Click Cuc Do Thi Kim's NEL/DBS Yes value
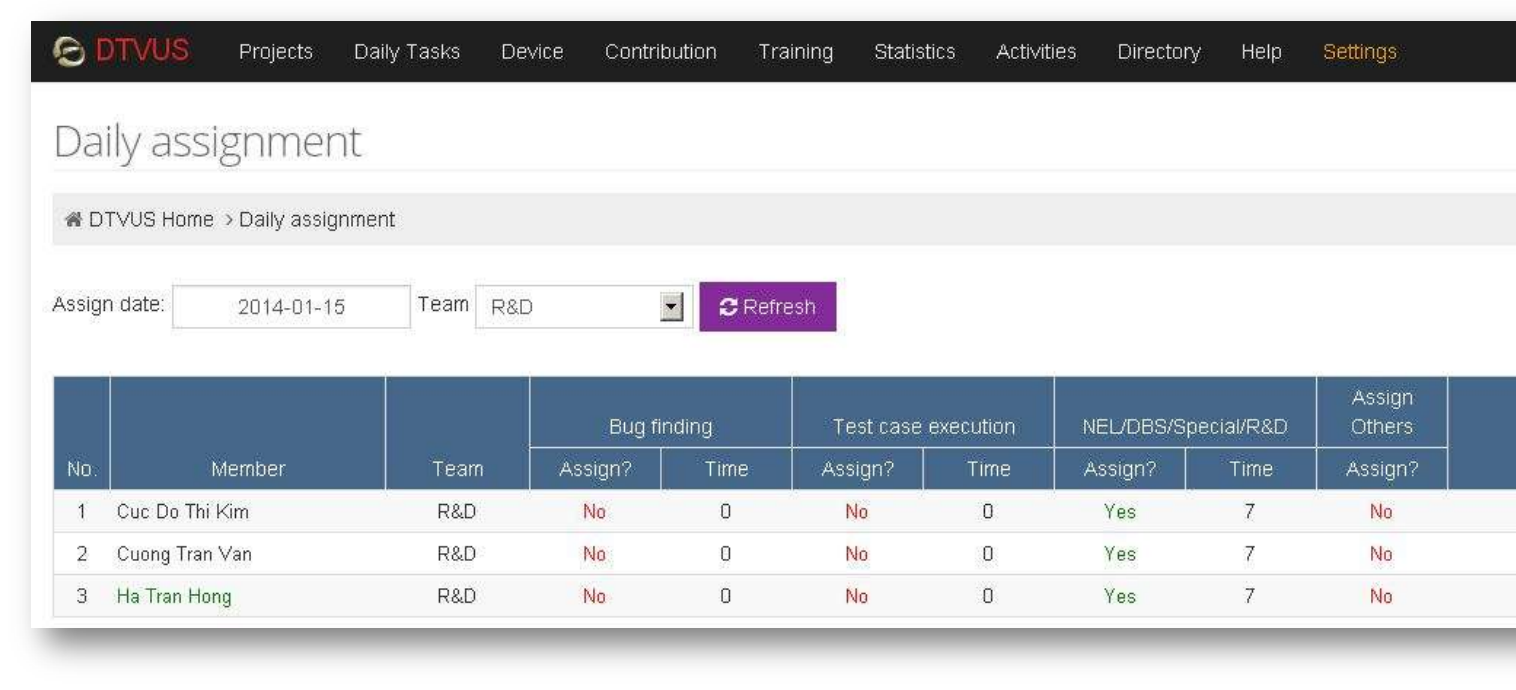1516x690 pixels. coord(1119,512)
